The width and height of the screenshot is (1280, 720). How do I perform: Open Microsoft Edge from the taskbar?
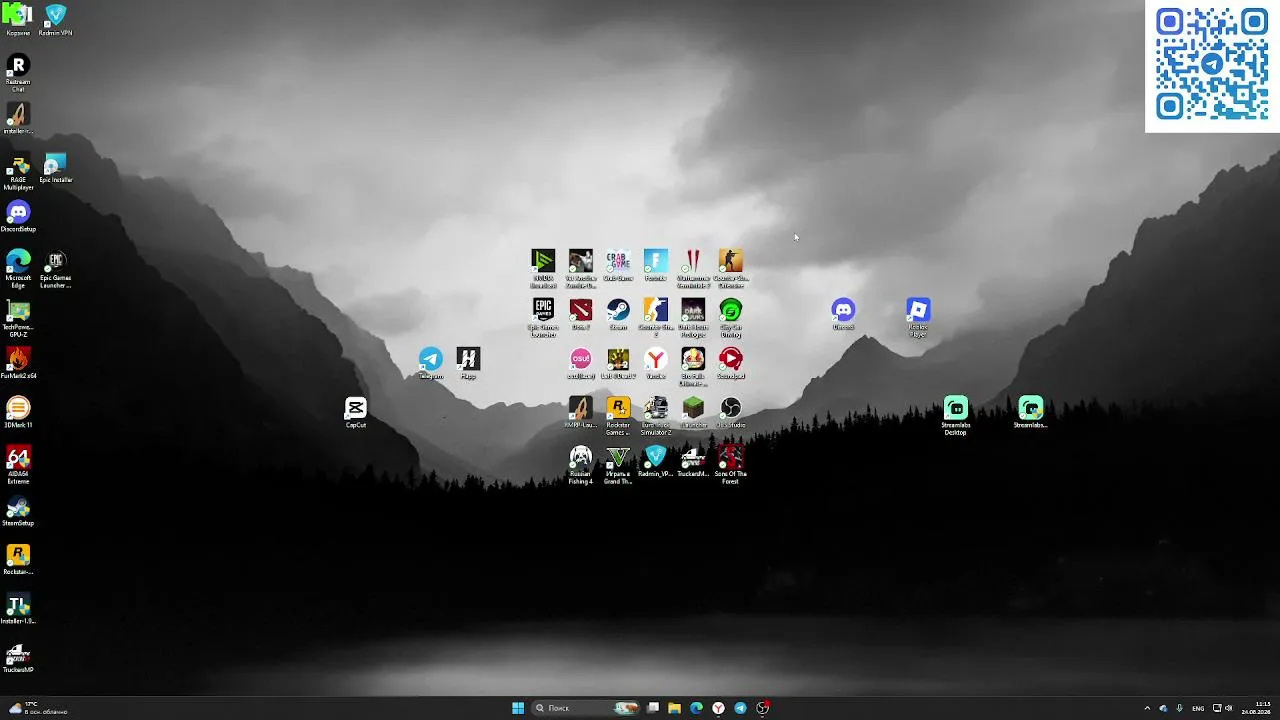(x=697, y=708)
